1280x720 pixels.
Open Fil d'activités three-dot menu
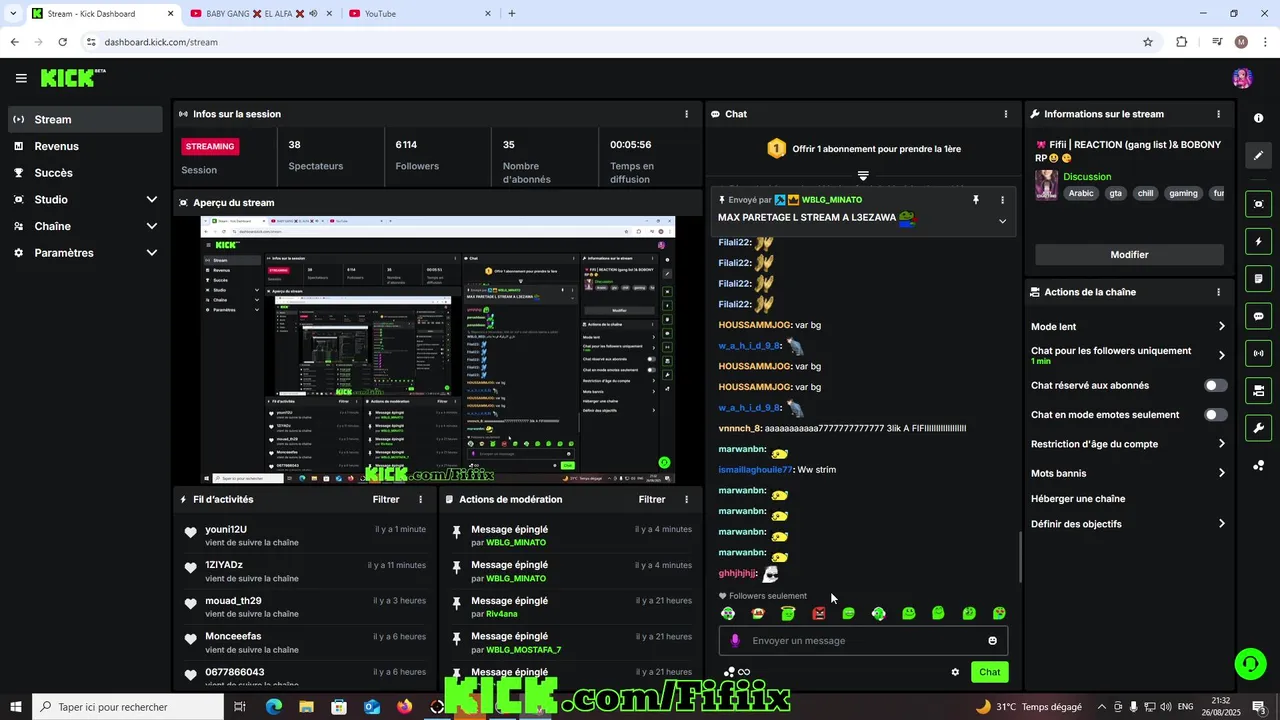(x=420, y=499)
